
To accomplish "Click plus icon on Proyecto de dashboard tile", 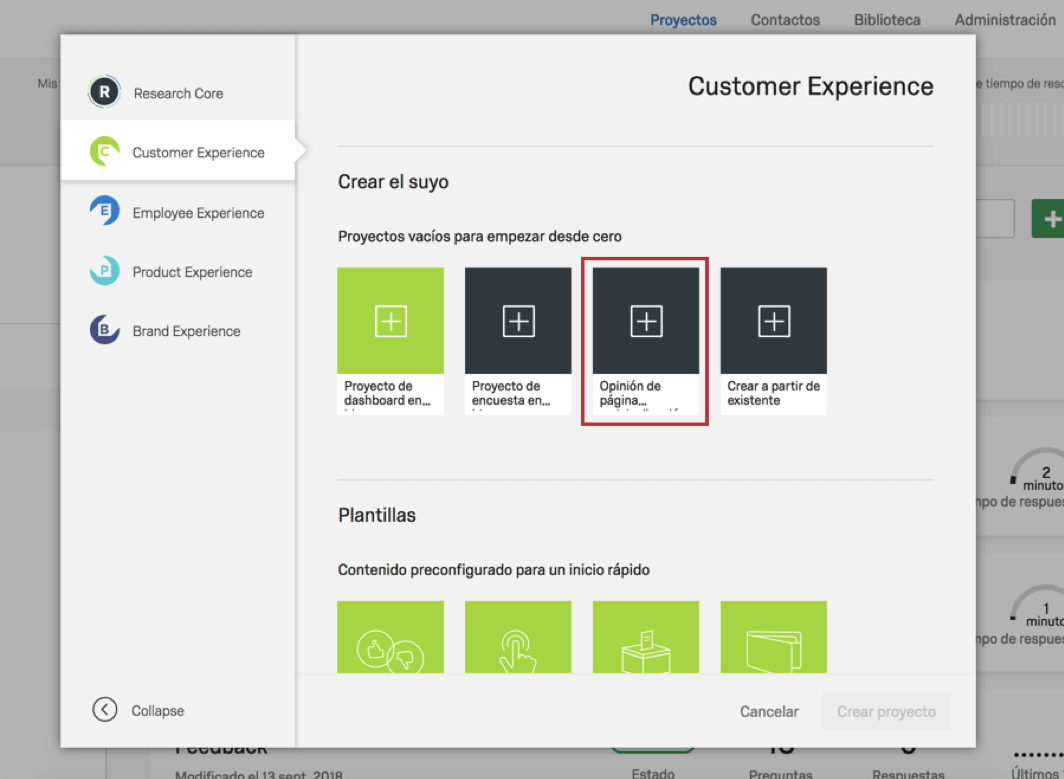I will (391, 321).
